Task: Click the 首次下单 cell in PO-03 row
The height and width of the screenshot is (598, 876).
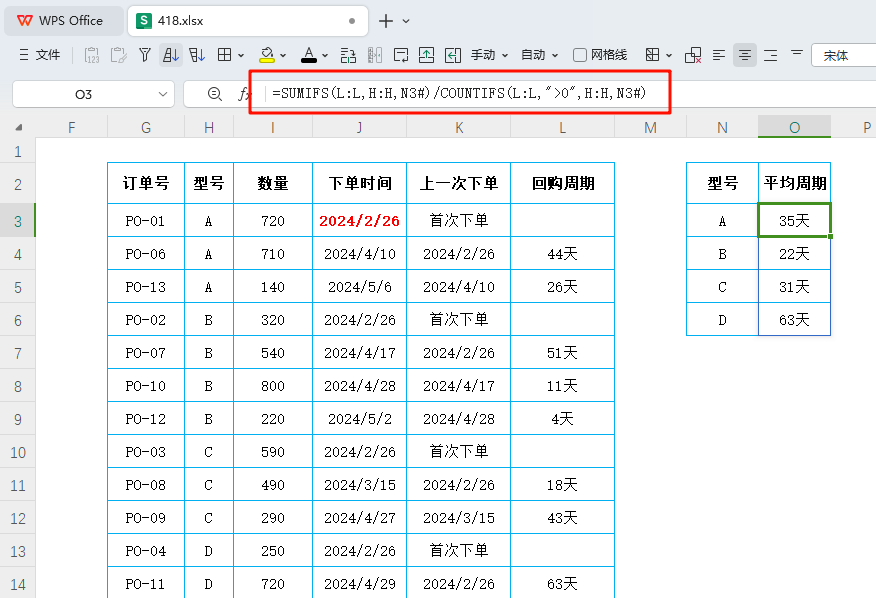Action: pos(459,452)
